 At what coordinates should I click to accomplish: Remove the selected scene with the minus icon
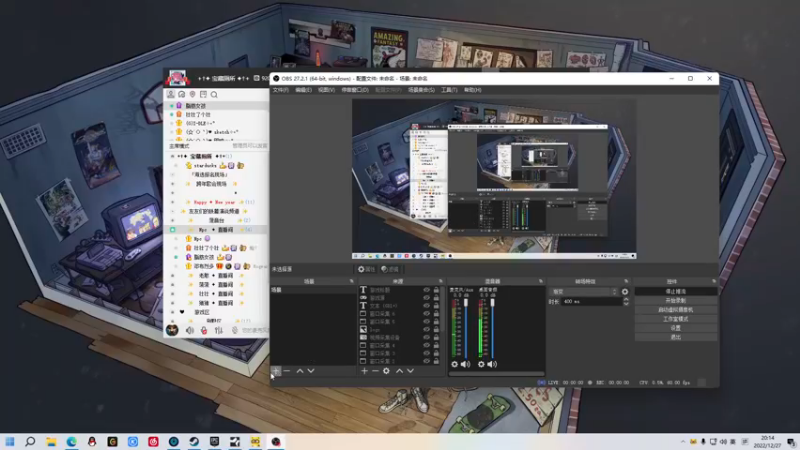point(287,371)
